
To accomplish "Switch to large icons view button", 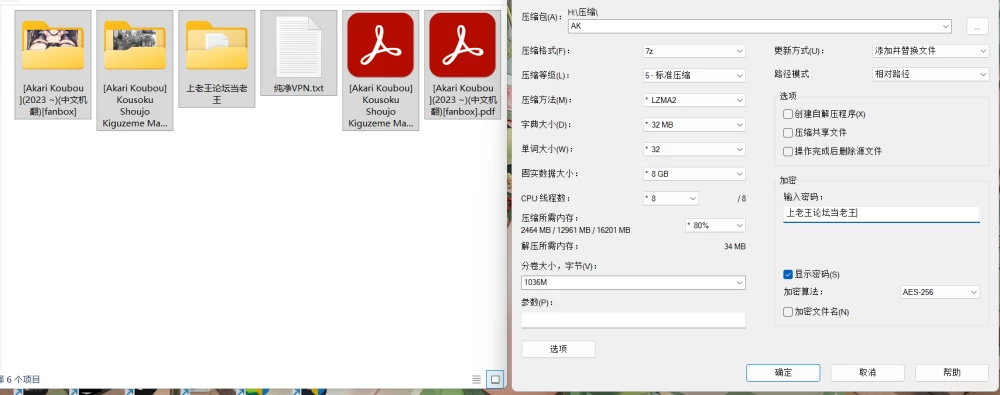I will click(495, 379).
